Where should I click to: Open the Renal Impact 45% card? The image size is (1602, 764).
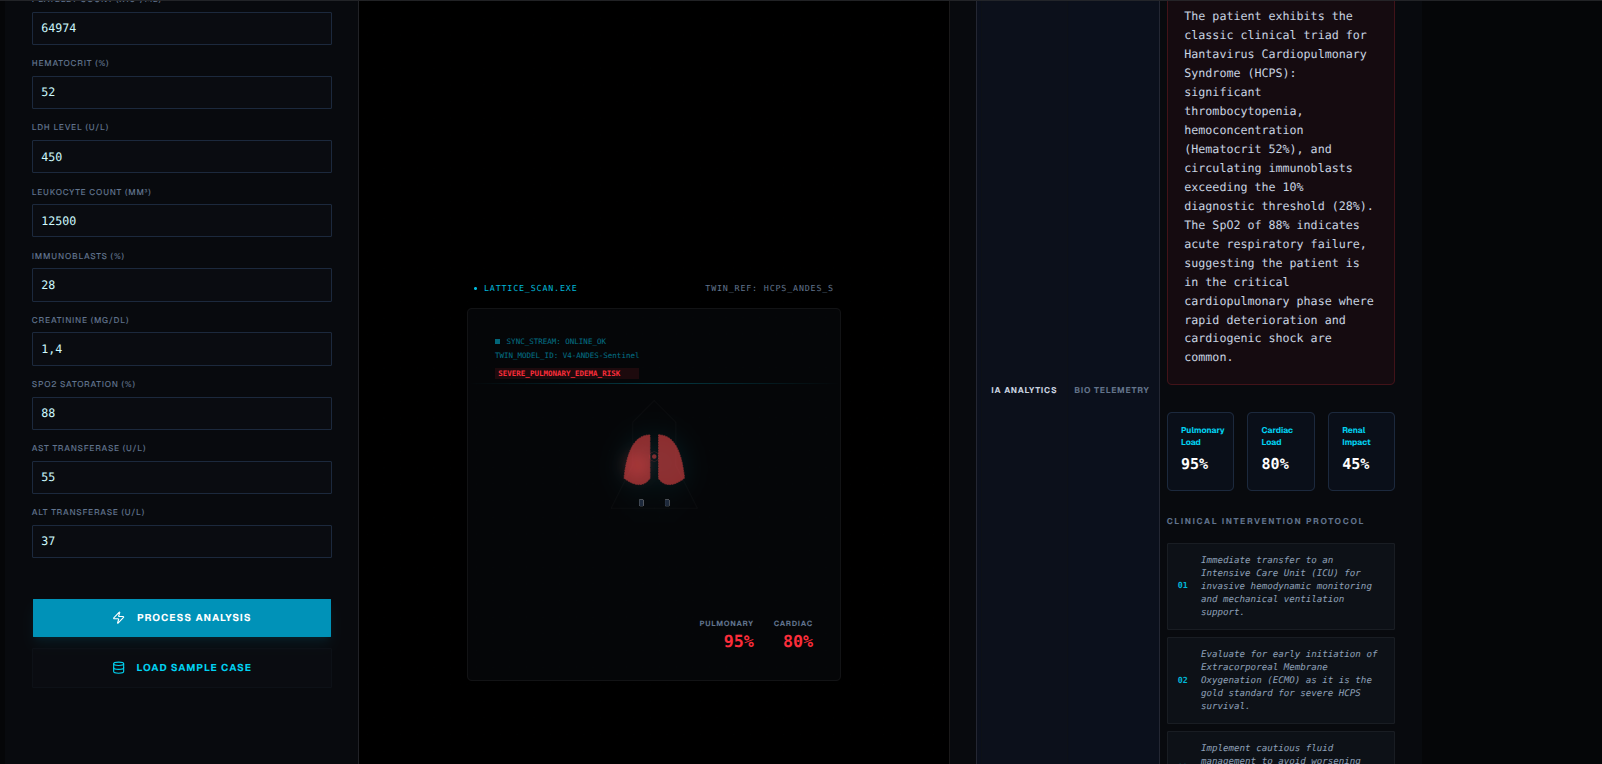[1361, 451]
